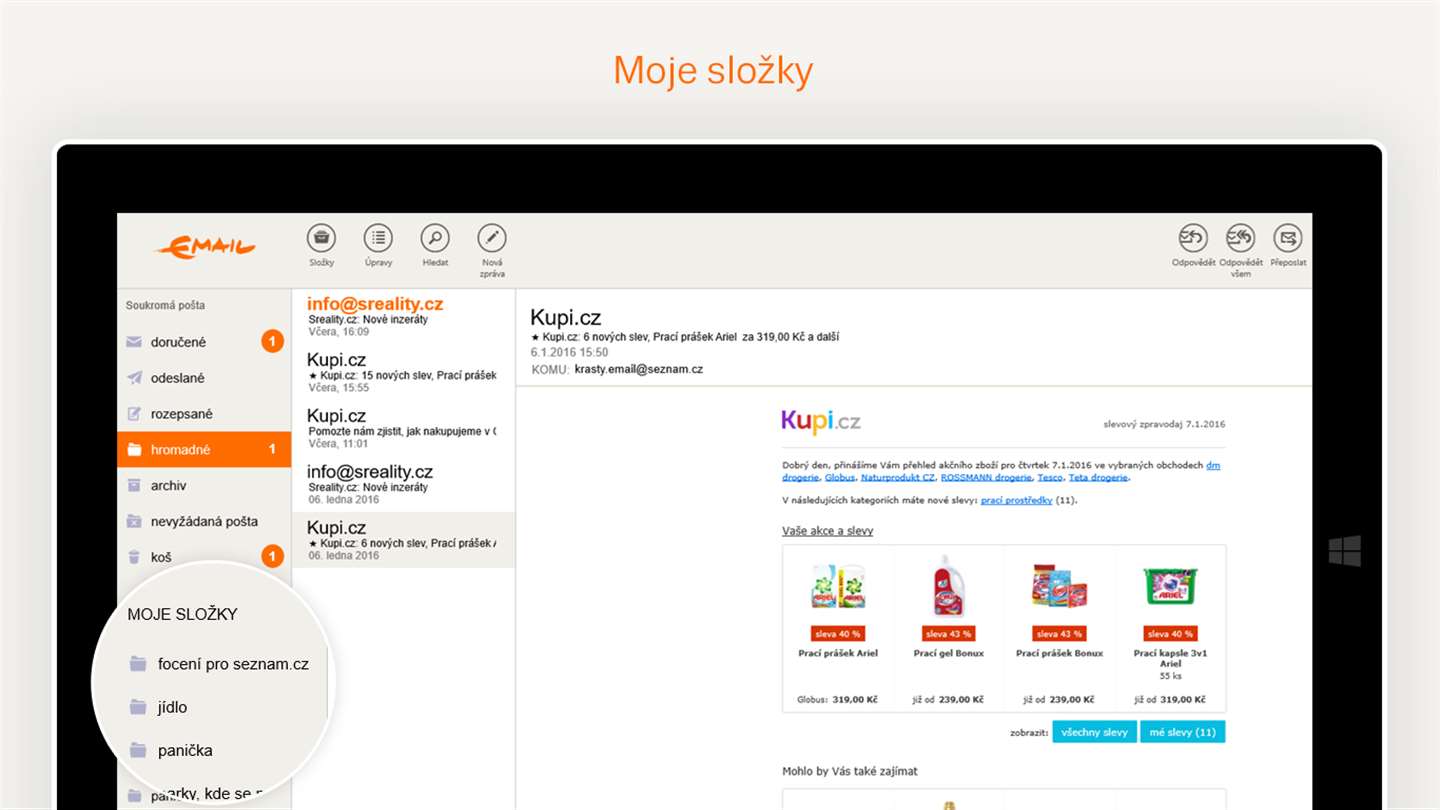Click the Prací prášek Ariel product image
The image size is (1440, 810).
click(838, 587)
